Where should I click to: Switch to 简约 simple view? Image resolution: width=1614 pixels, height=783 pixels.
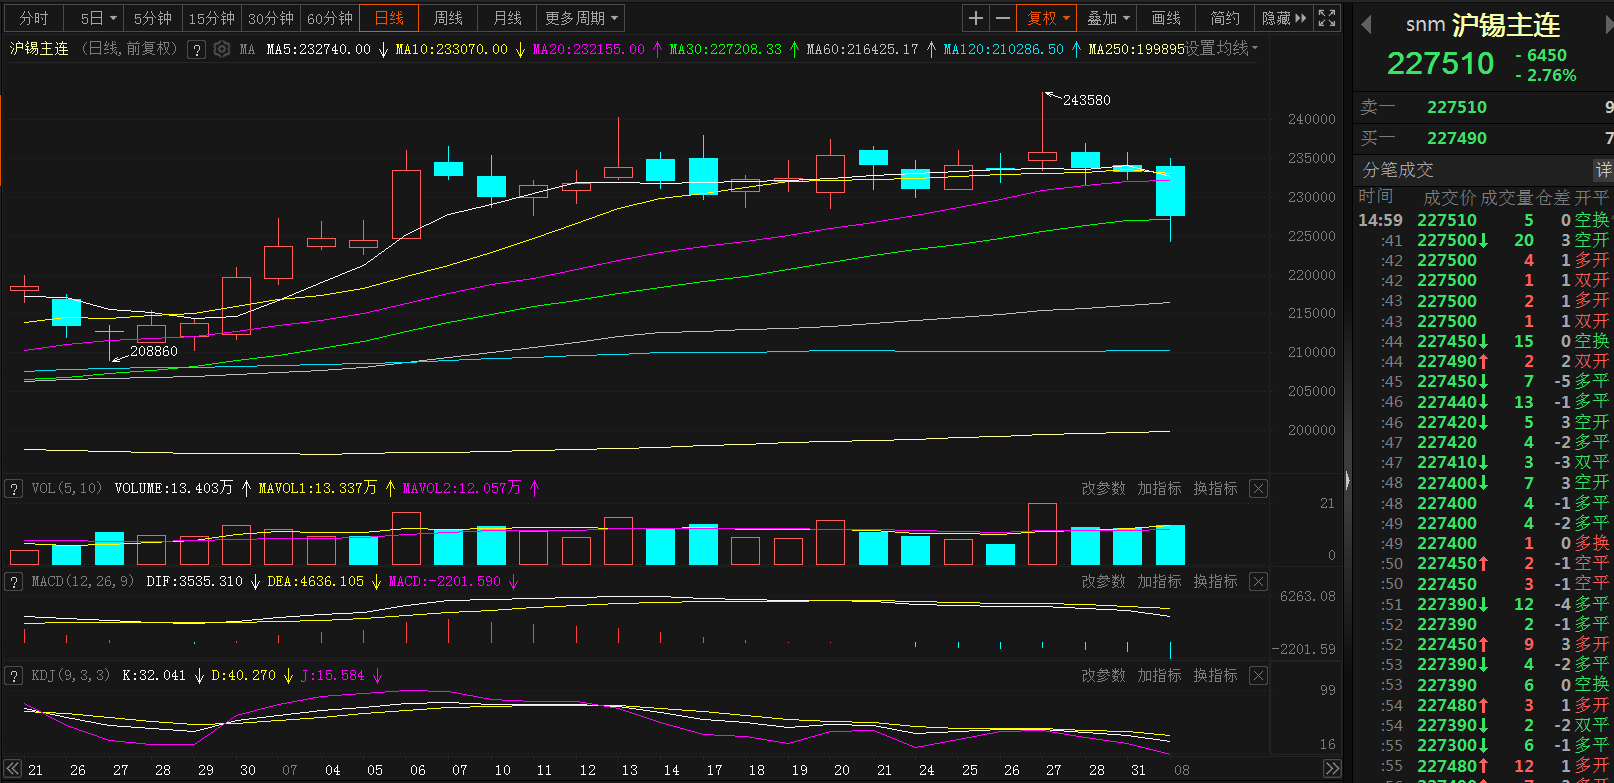1225,18
